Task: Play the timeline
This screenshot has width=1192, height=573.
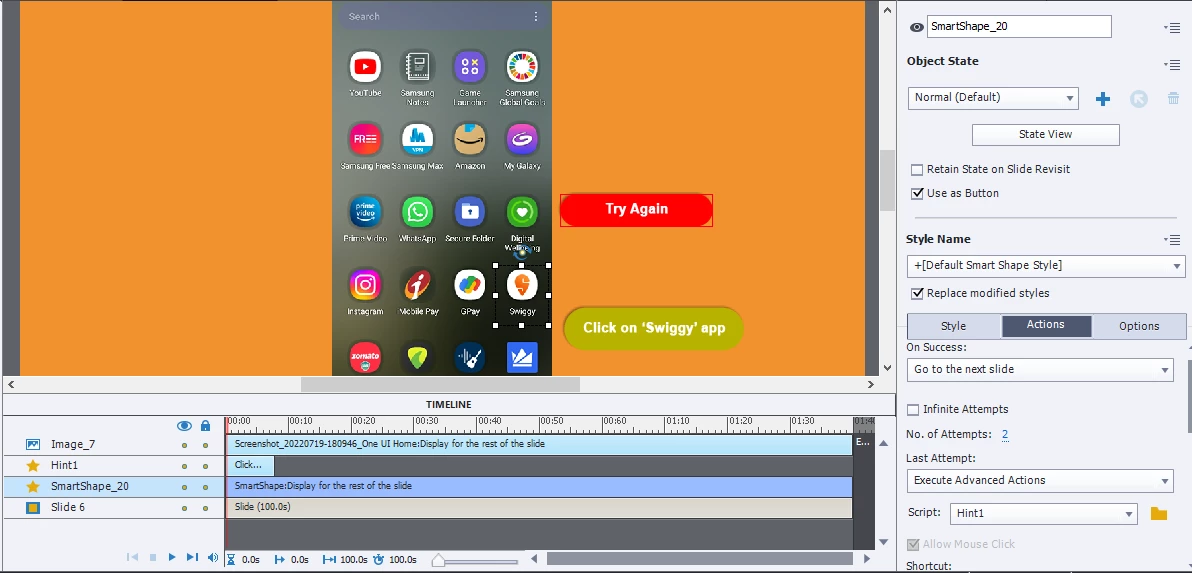Action: tap(172, 557)
